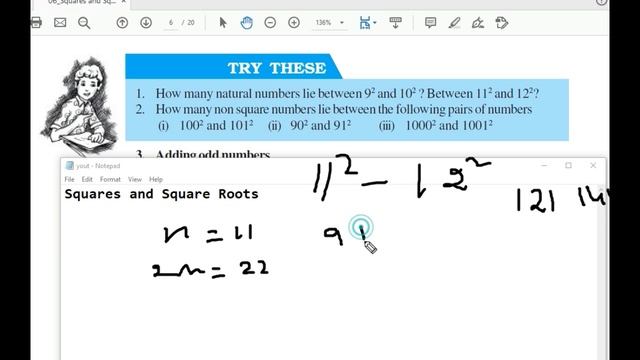Select the highlighter pen tool
The height and width of the screenshot is (360, 640).
tap(454, 23)
